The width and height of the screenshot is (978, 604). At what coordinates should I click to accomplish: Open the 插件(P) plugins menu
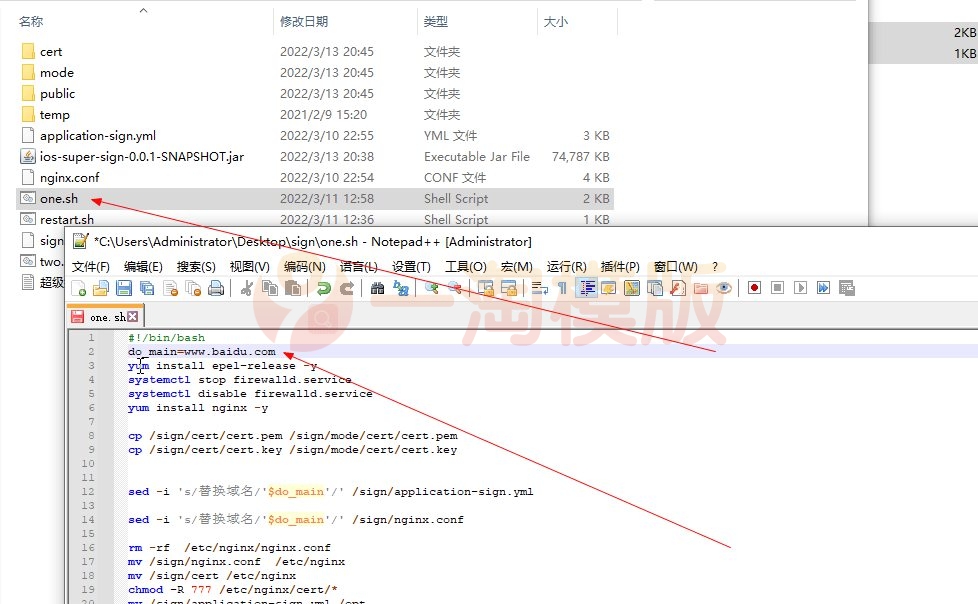click(x=620, y=266)
